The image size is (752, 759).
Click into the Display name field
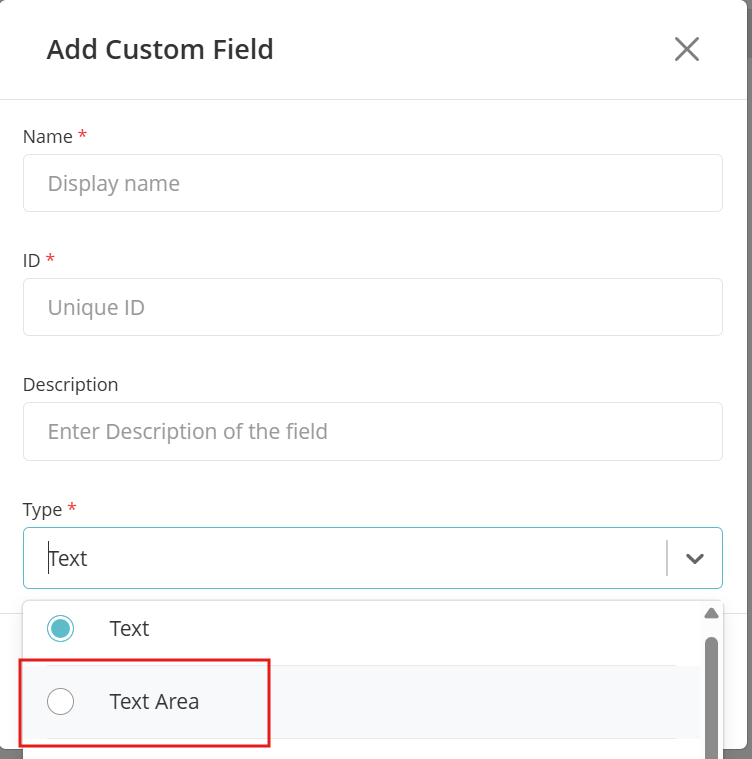[372, 183]
